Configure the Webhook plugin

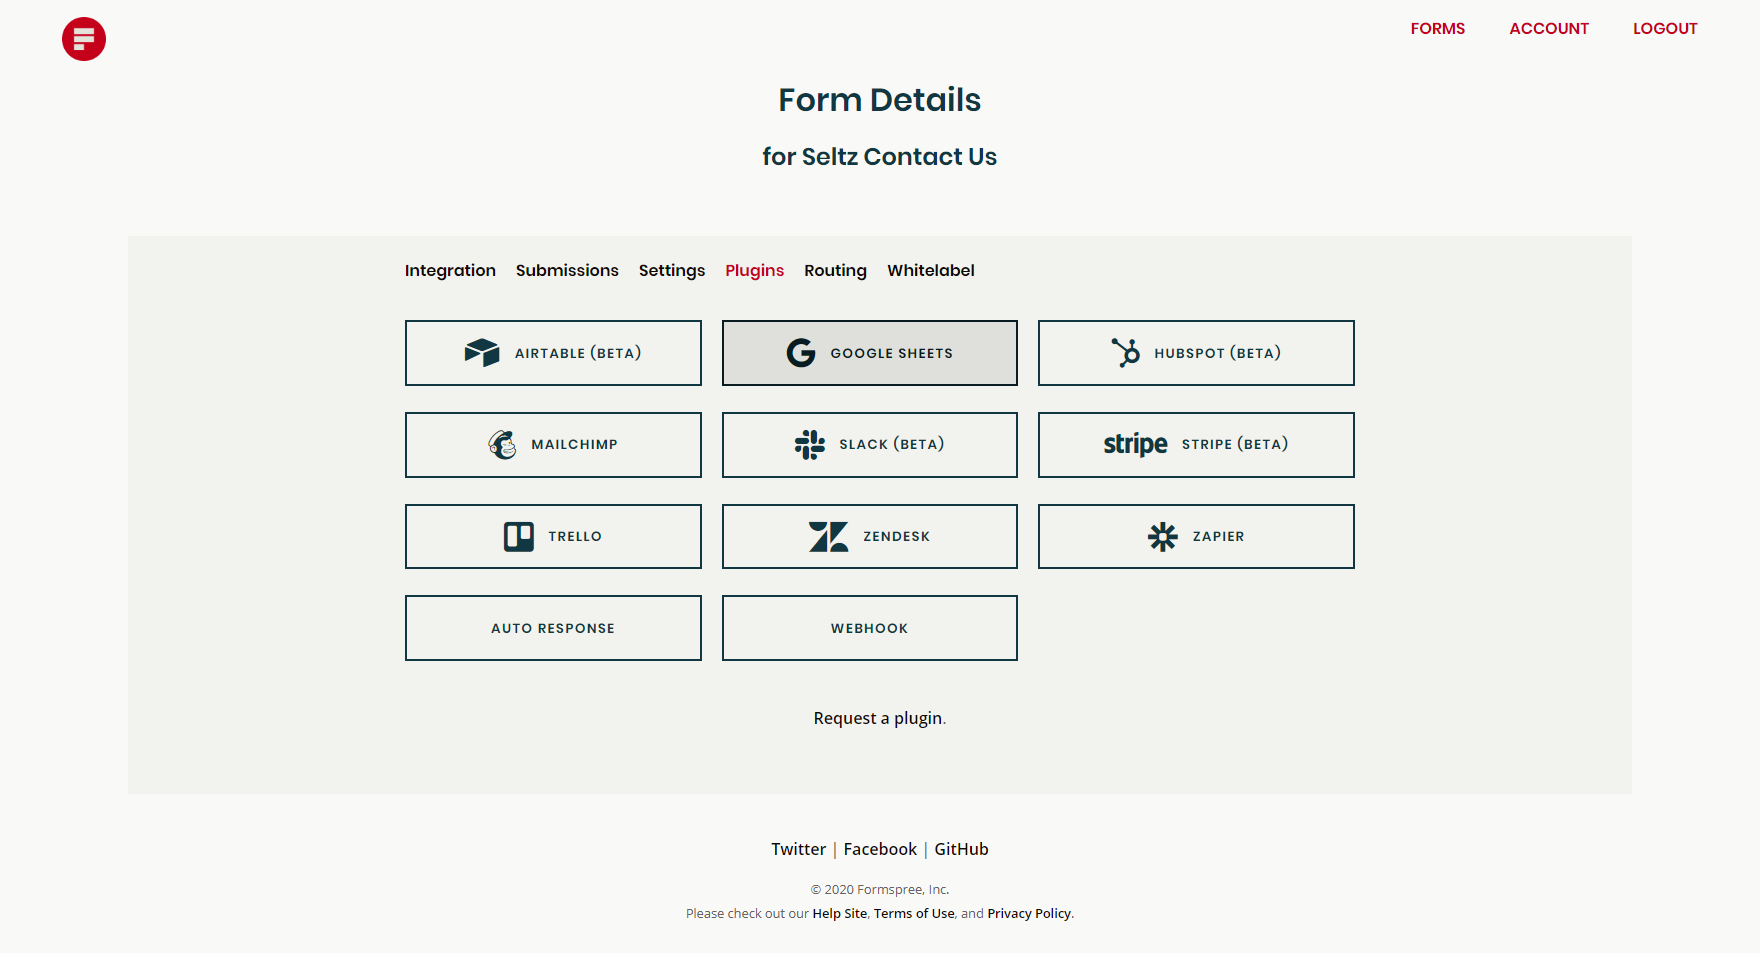868,628
